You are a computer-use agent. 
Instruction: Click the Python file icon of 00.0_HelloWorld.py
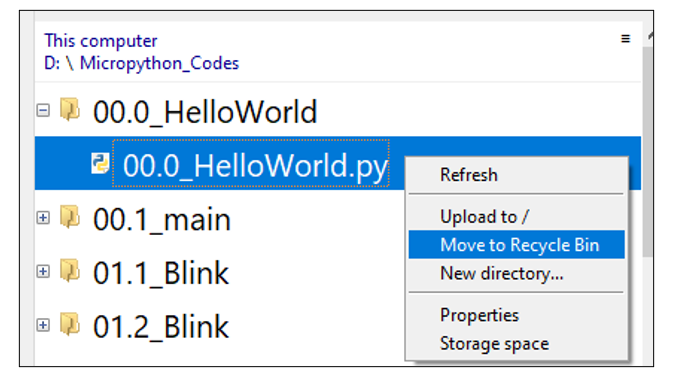tap(100, 163)
